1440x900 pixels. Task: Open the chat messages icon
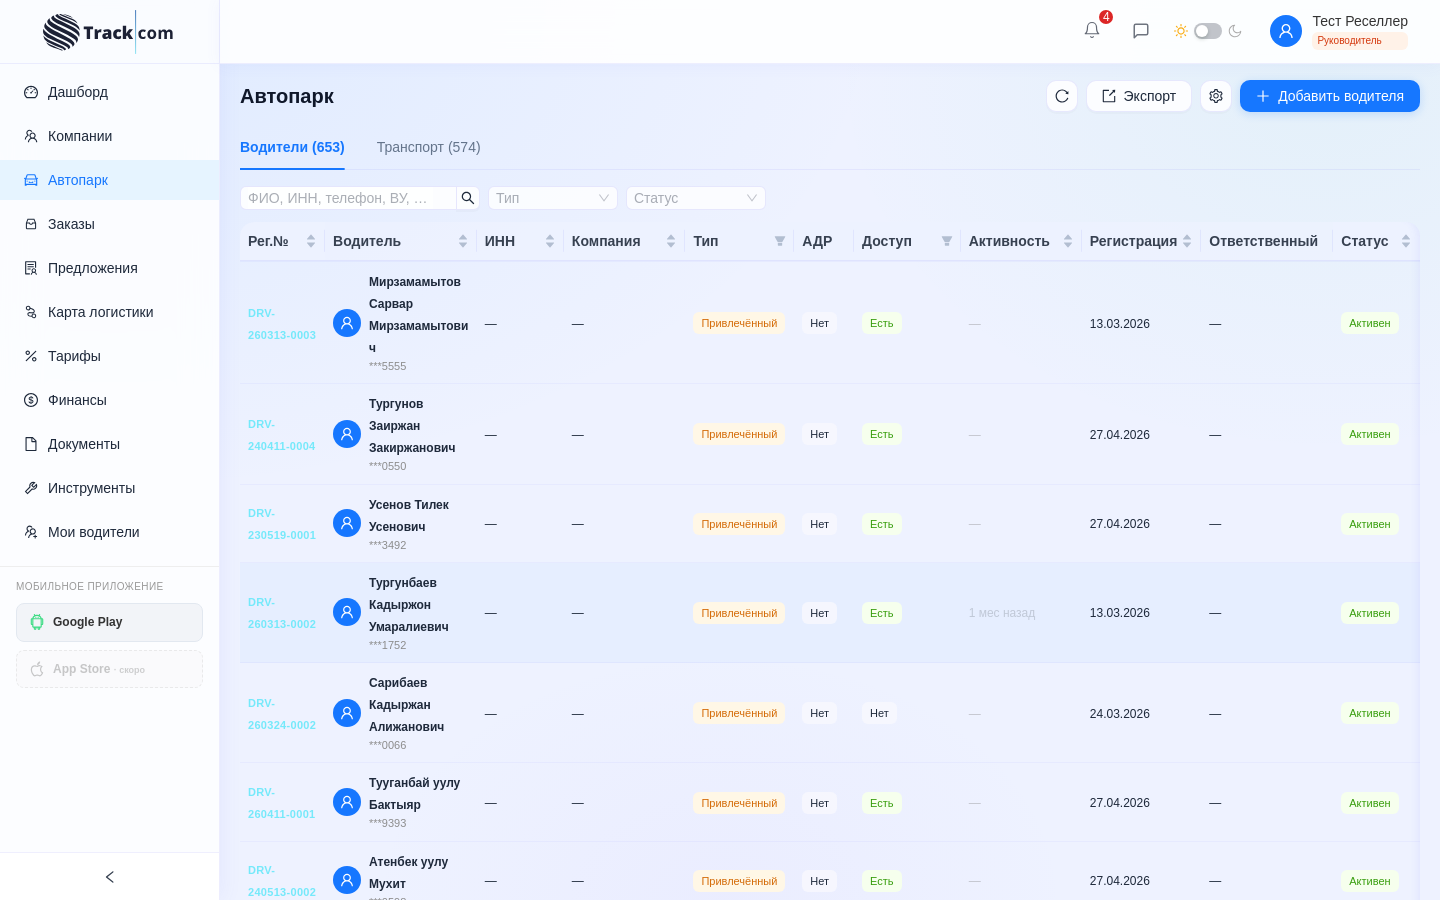pyautogui.click(x=1141, y=31)
